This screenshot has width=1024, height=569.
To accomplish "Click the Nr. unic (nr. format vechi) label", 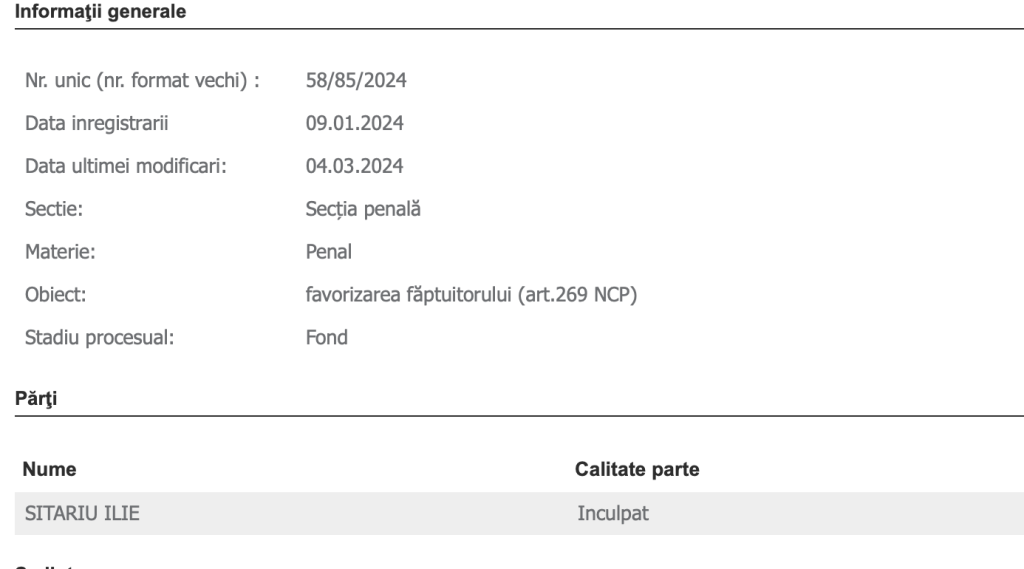I will (x=143, y=81).
